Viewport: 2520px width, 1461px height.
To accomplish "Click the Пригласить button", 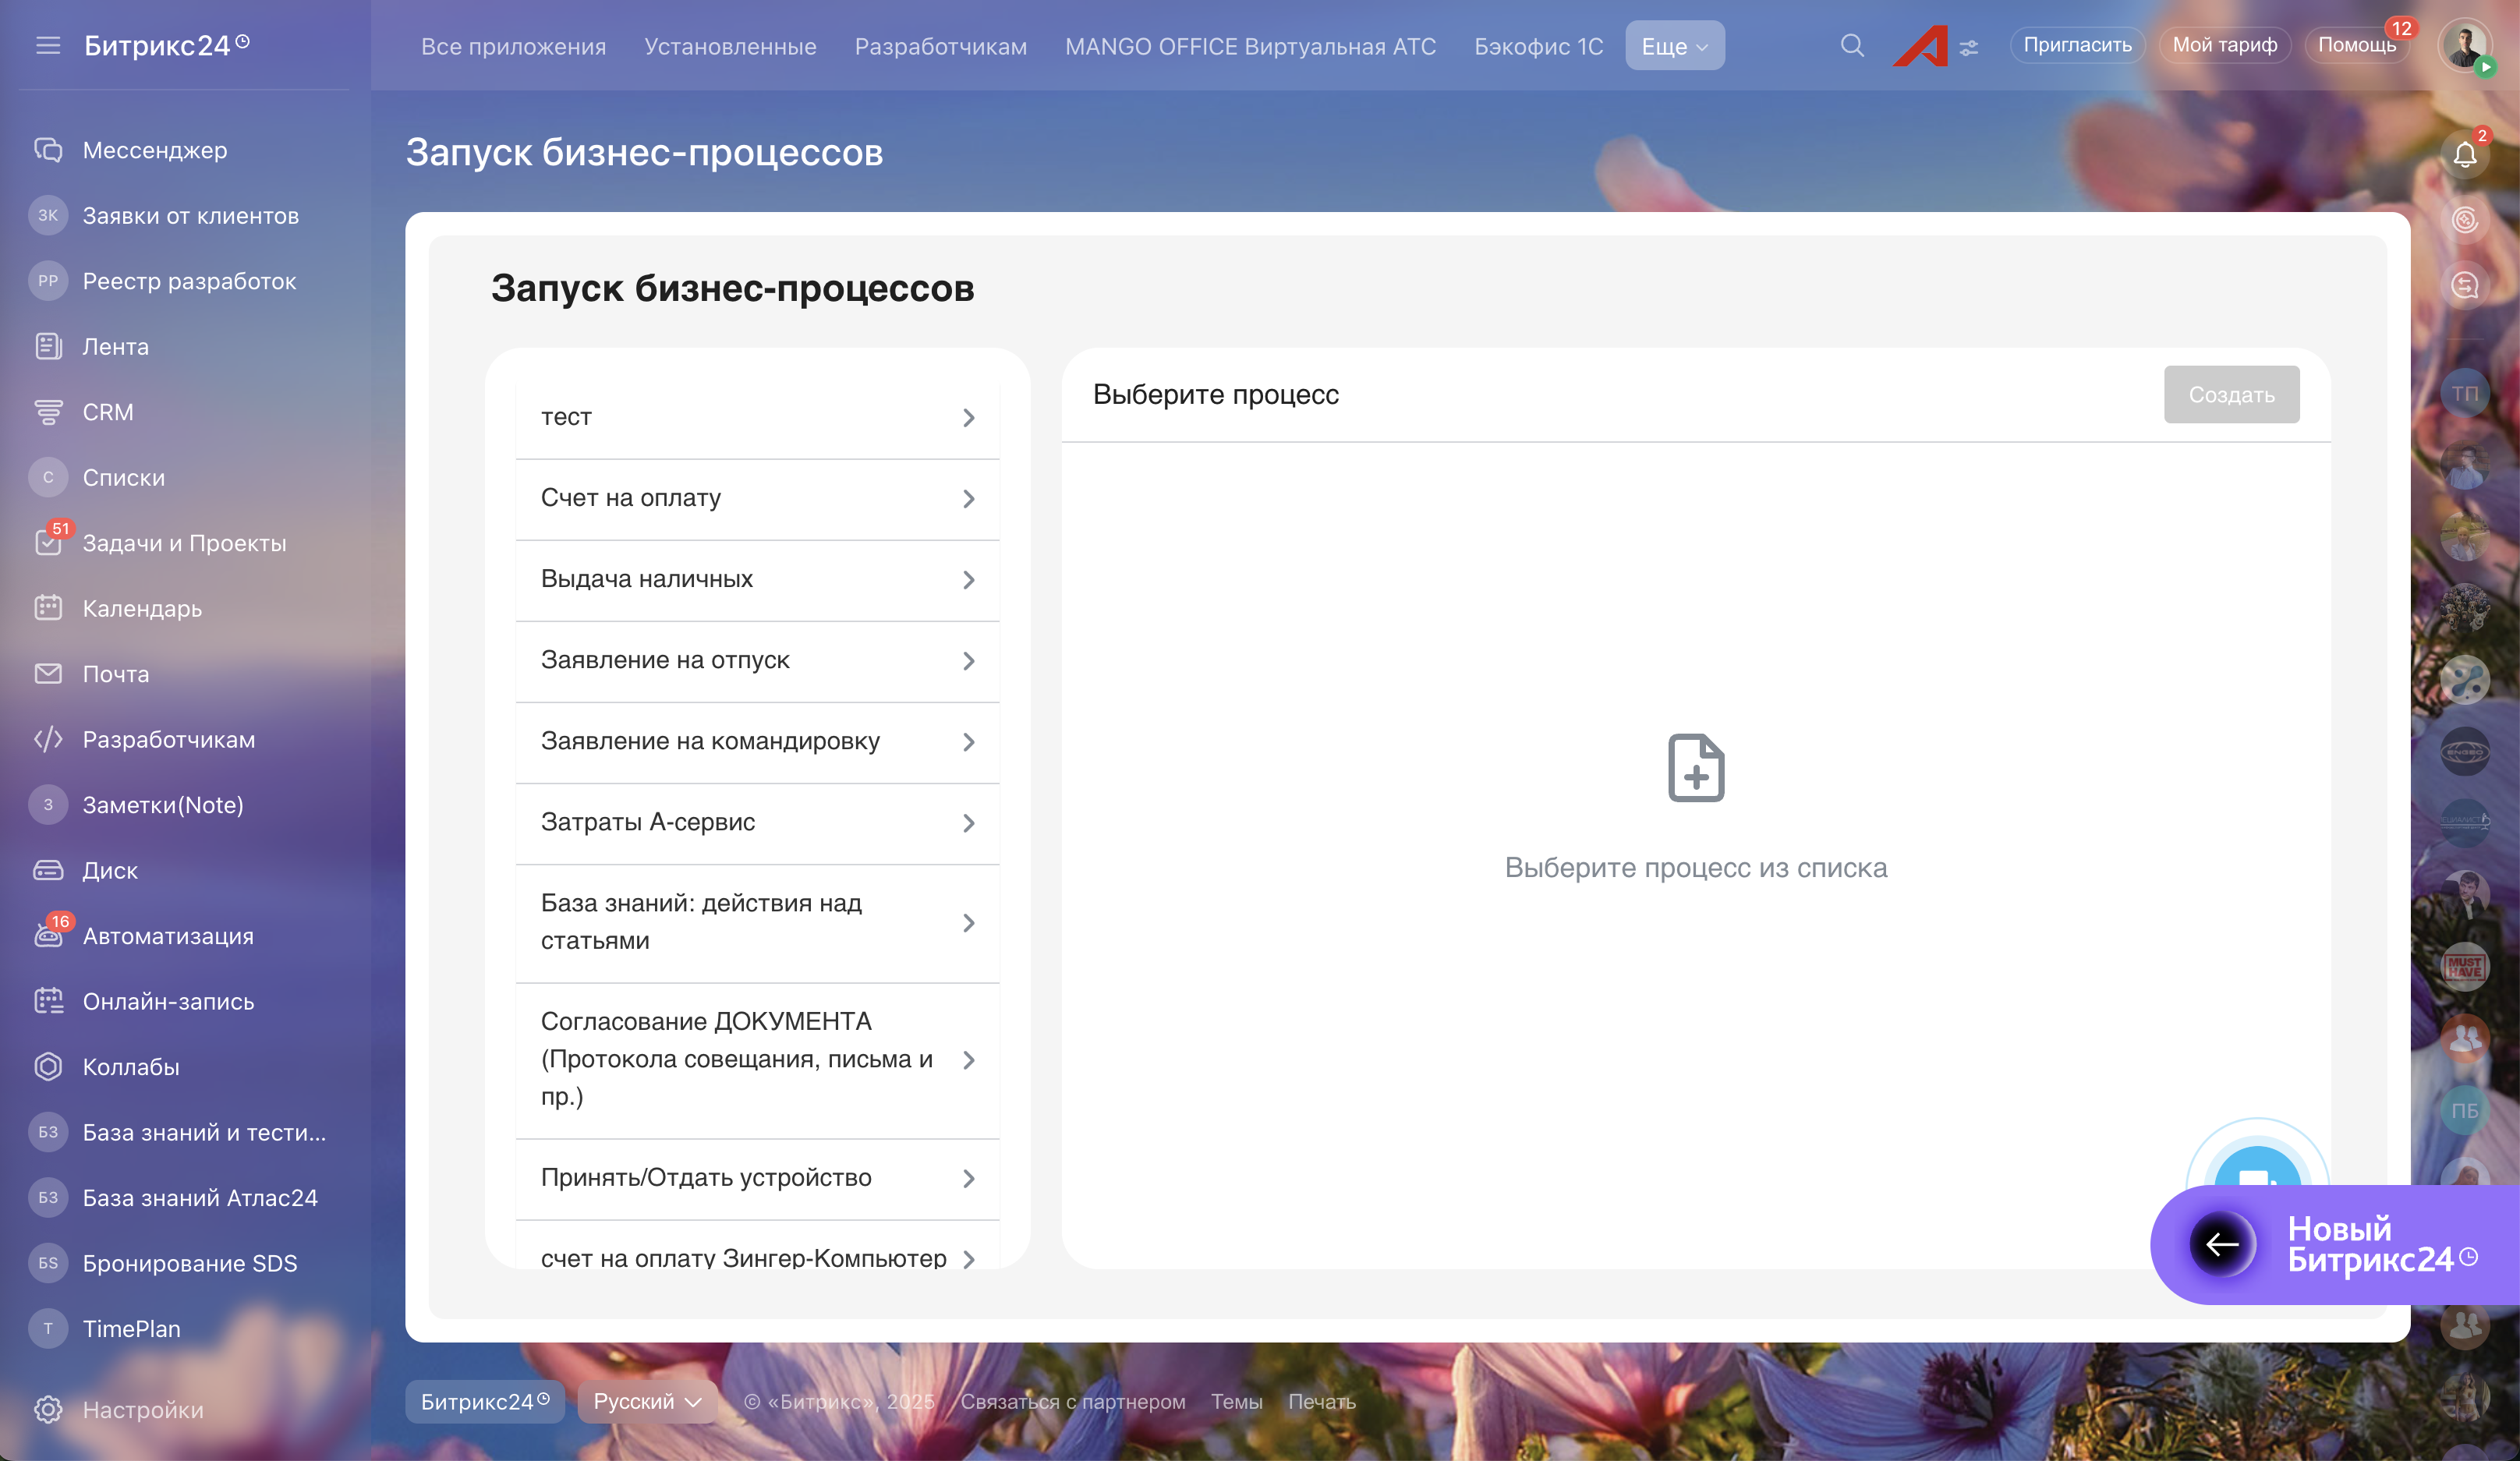I will pos(2077,45).
